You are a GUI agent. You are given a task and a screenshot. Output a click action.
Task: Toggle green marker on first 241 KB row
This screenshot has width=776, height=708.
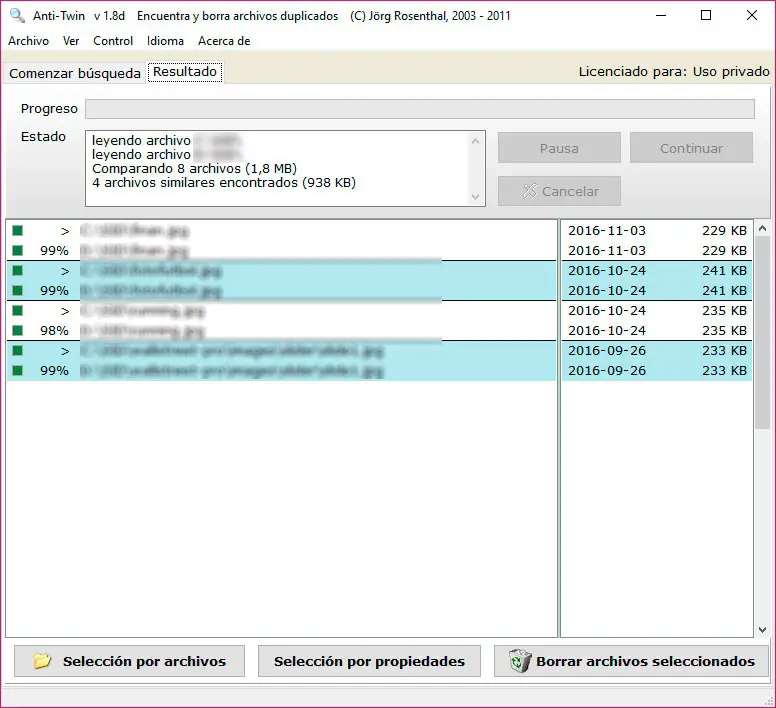(x=18, y=271)
